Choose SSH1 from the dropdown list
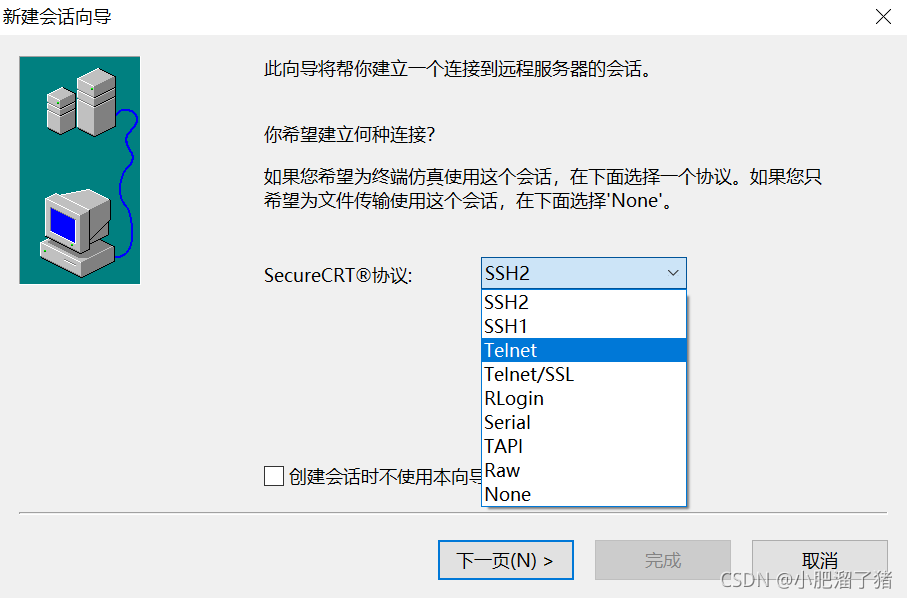Image resolution: width=907 pixels, height=598 pixels. pos(584,326)
